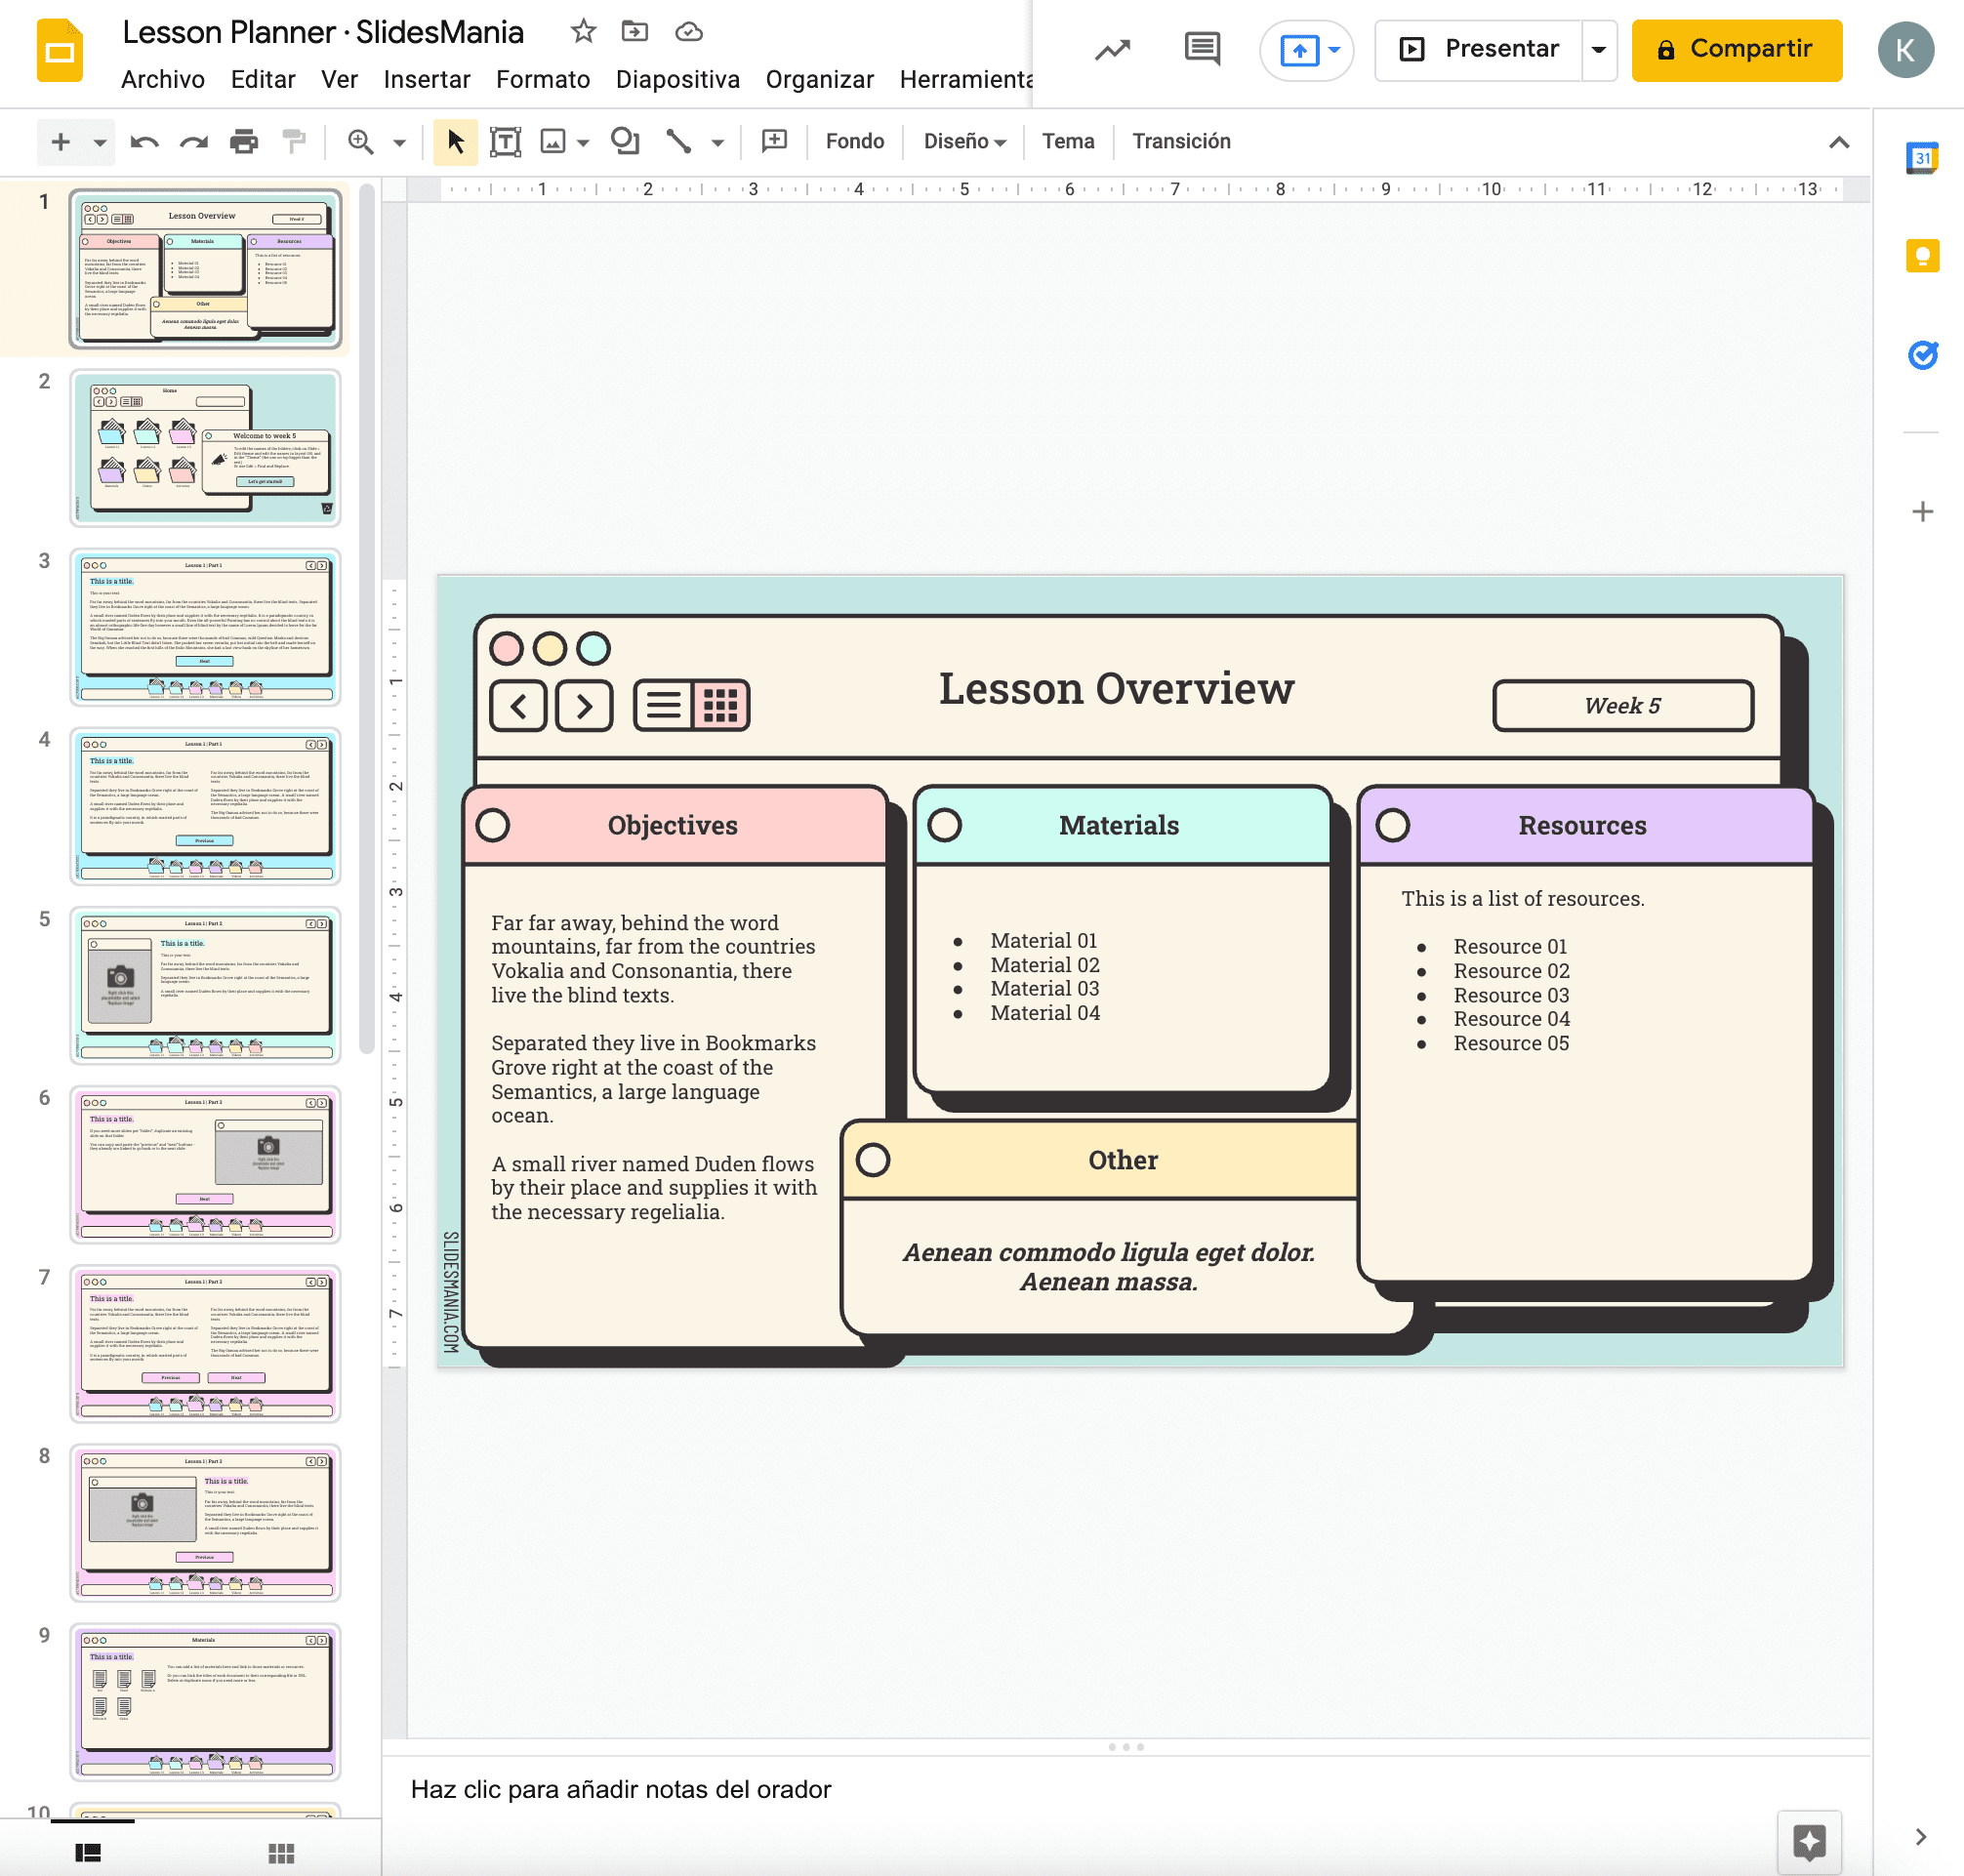Select the line drawing tool
1964x1876 pixels.
click(x=678, y=141)
